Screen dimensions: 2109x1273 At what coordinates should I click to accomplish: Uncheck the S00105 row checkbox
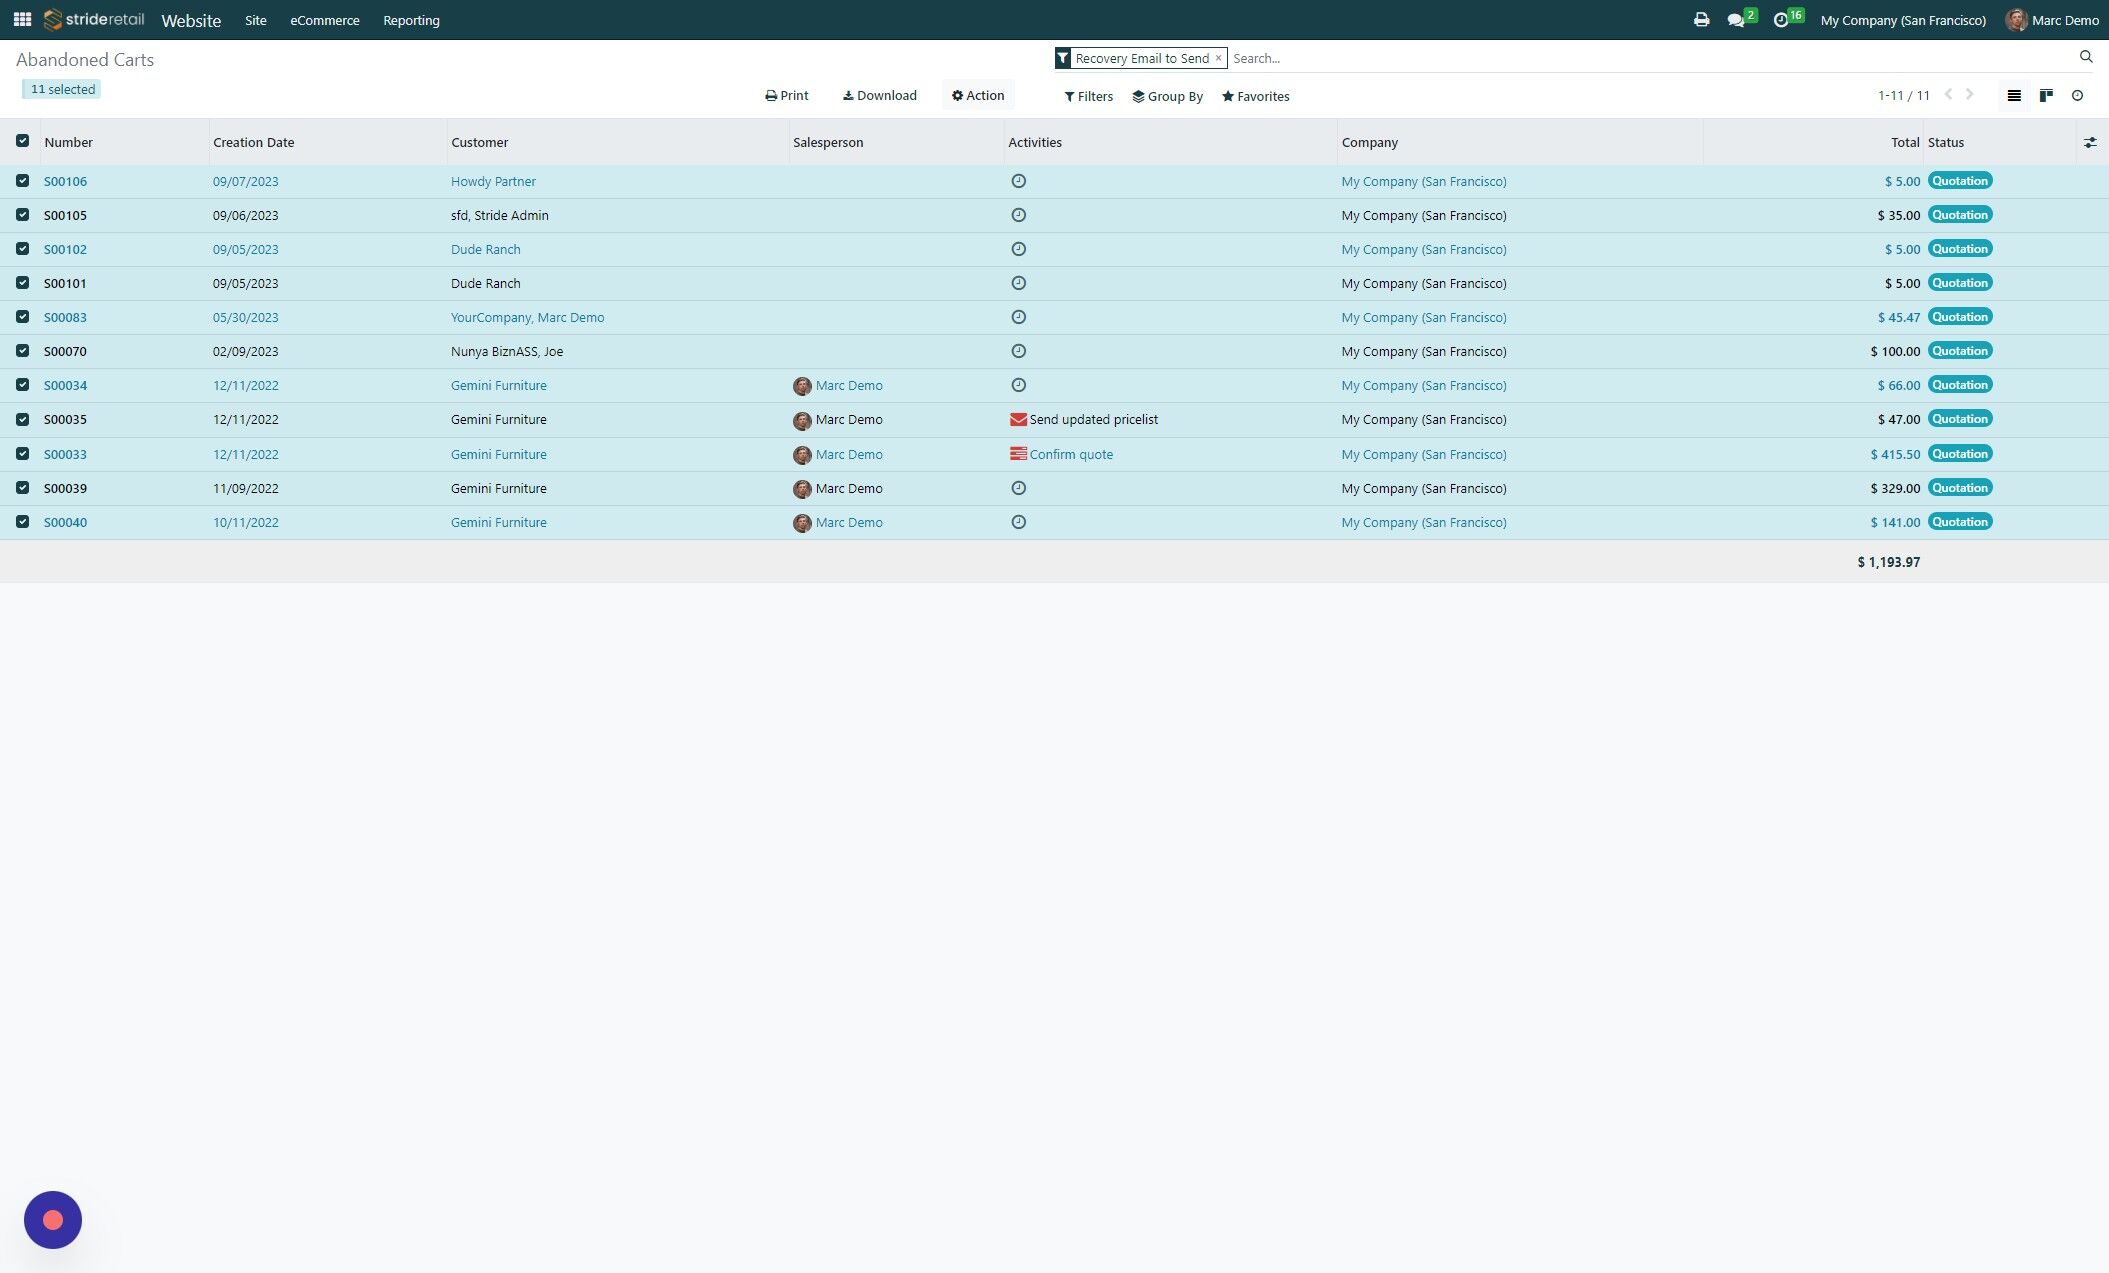pyautogui.click(x=22, y=215)
